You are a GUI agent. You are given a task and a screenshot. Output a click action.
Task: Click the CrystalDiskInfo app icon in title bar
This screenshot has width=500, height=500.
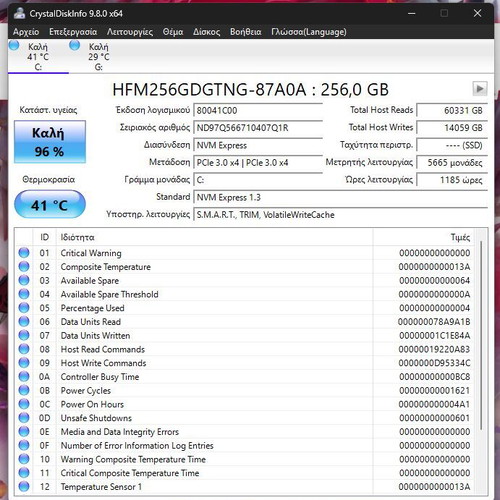tap(20, 13)
